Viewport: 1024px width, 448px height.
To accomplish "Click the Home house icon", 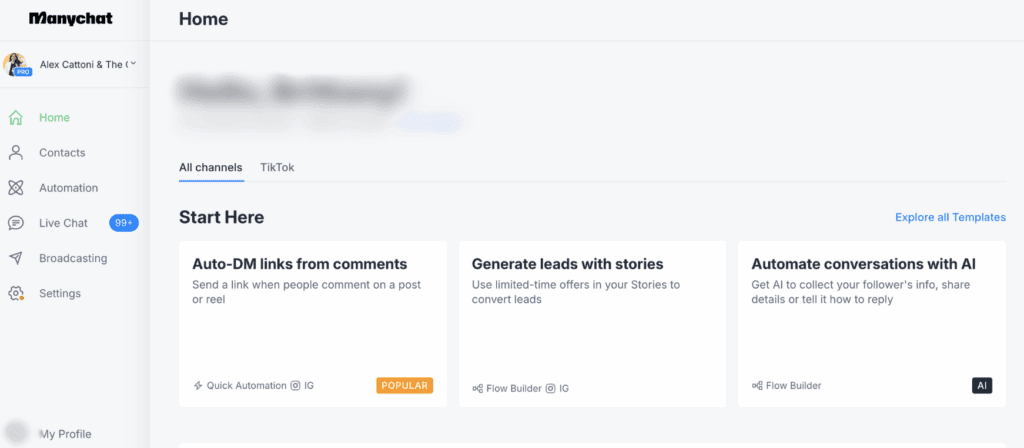I will [x=16, y=118].
